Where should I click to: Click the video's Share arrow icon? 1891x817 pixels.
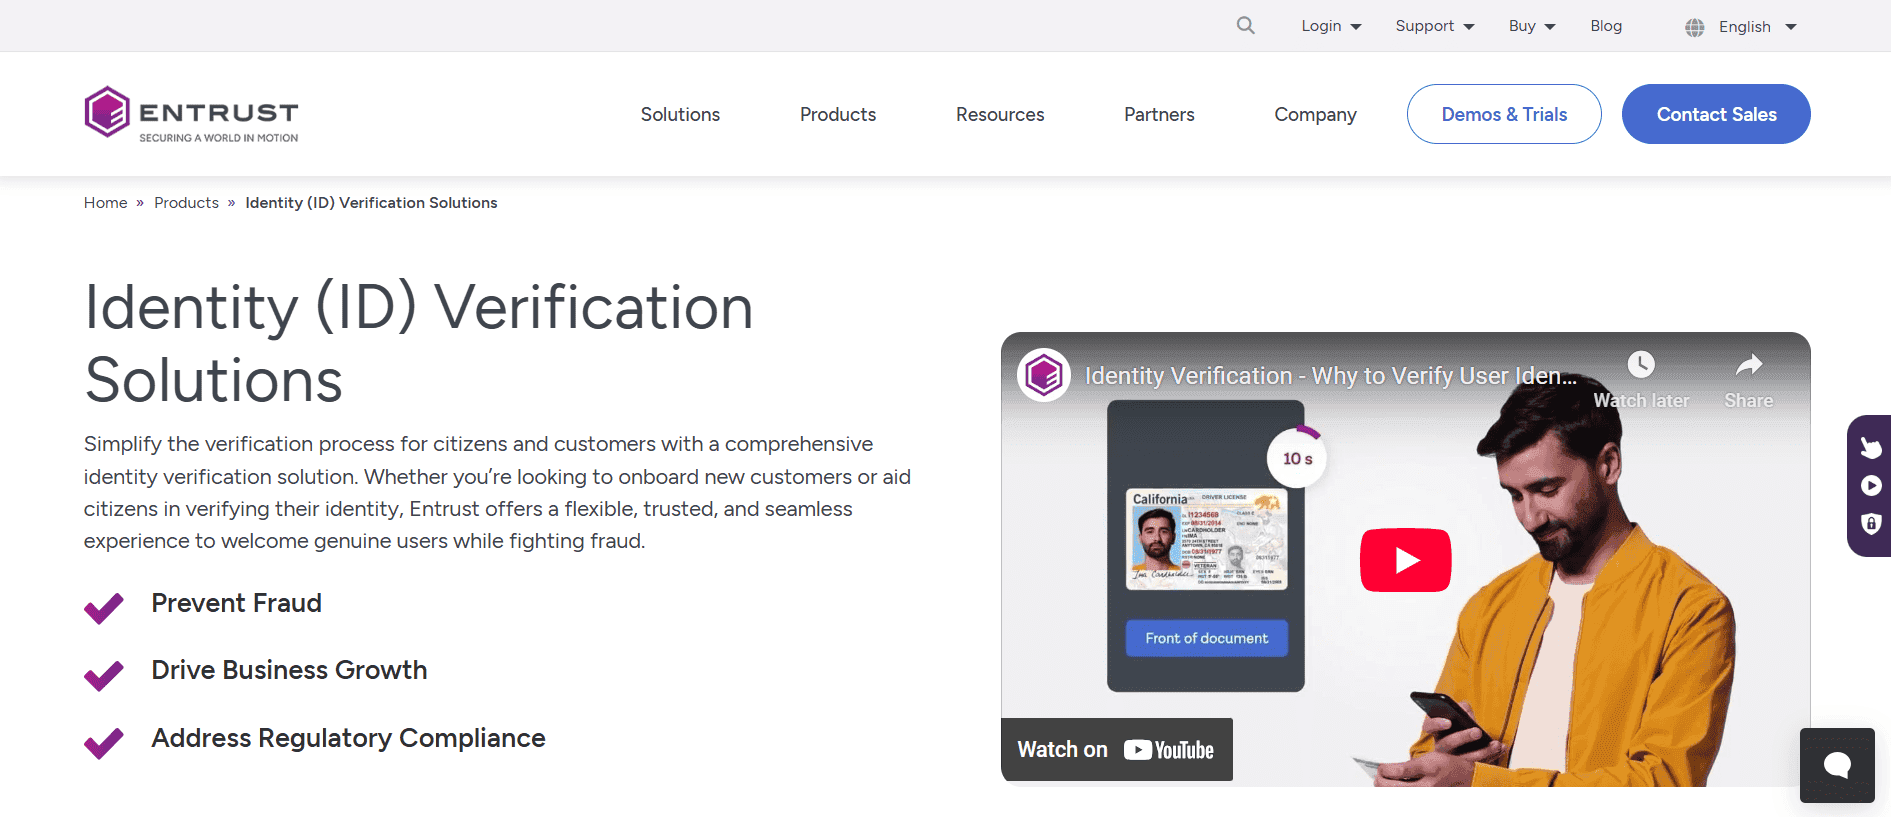pos(1748,365)
